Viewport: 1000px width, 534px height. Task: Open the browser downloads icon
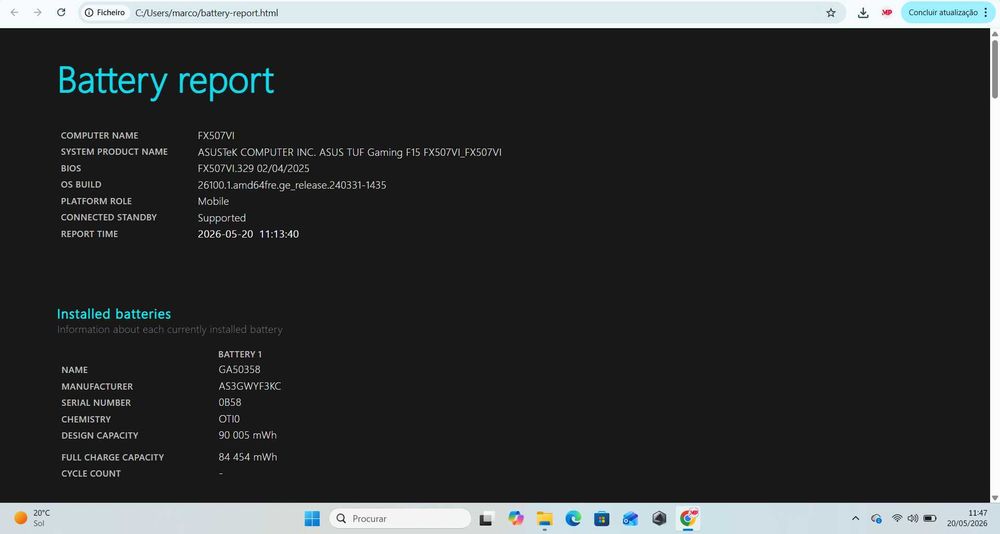pyautogui.click(x=863, y=13)
